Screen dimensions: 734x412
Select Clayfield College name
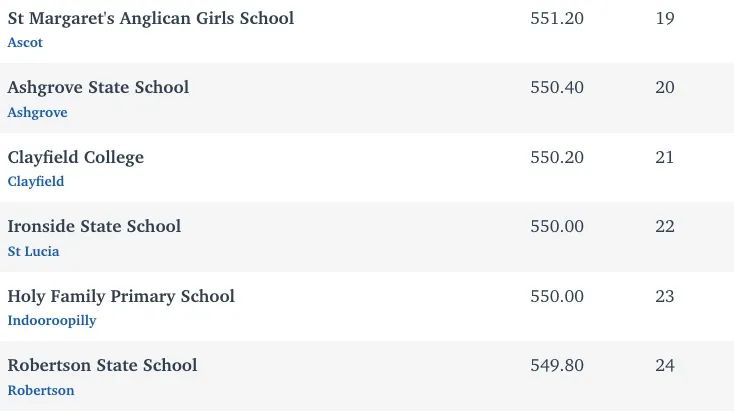(76, 157)
